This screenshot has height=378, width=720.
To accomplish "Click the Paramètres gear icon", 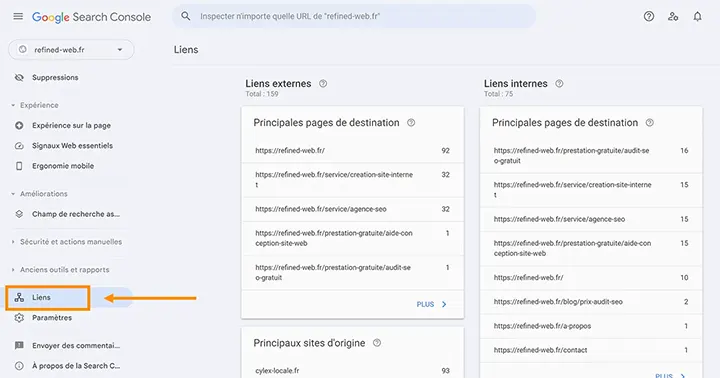I will point(19,318).
